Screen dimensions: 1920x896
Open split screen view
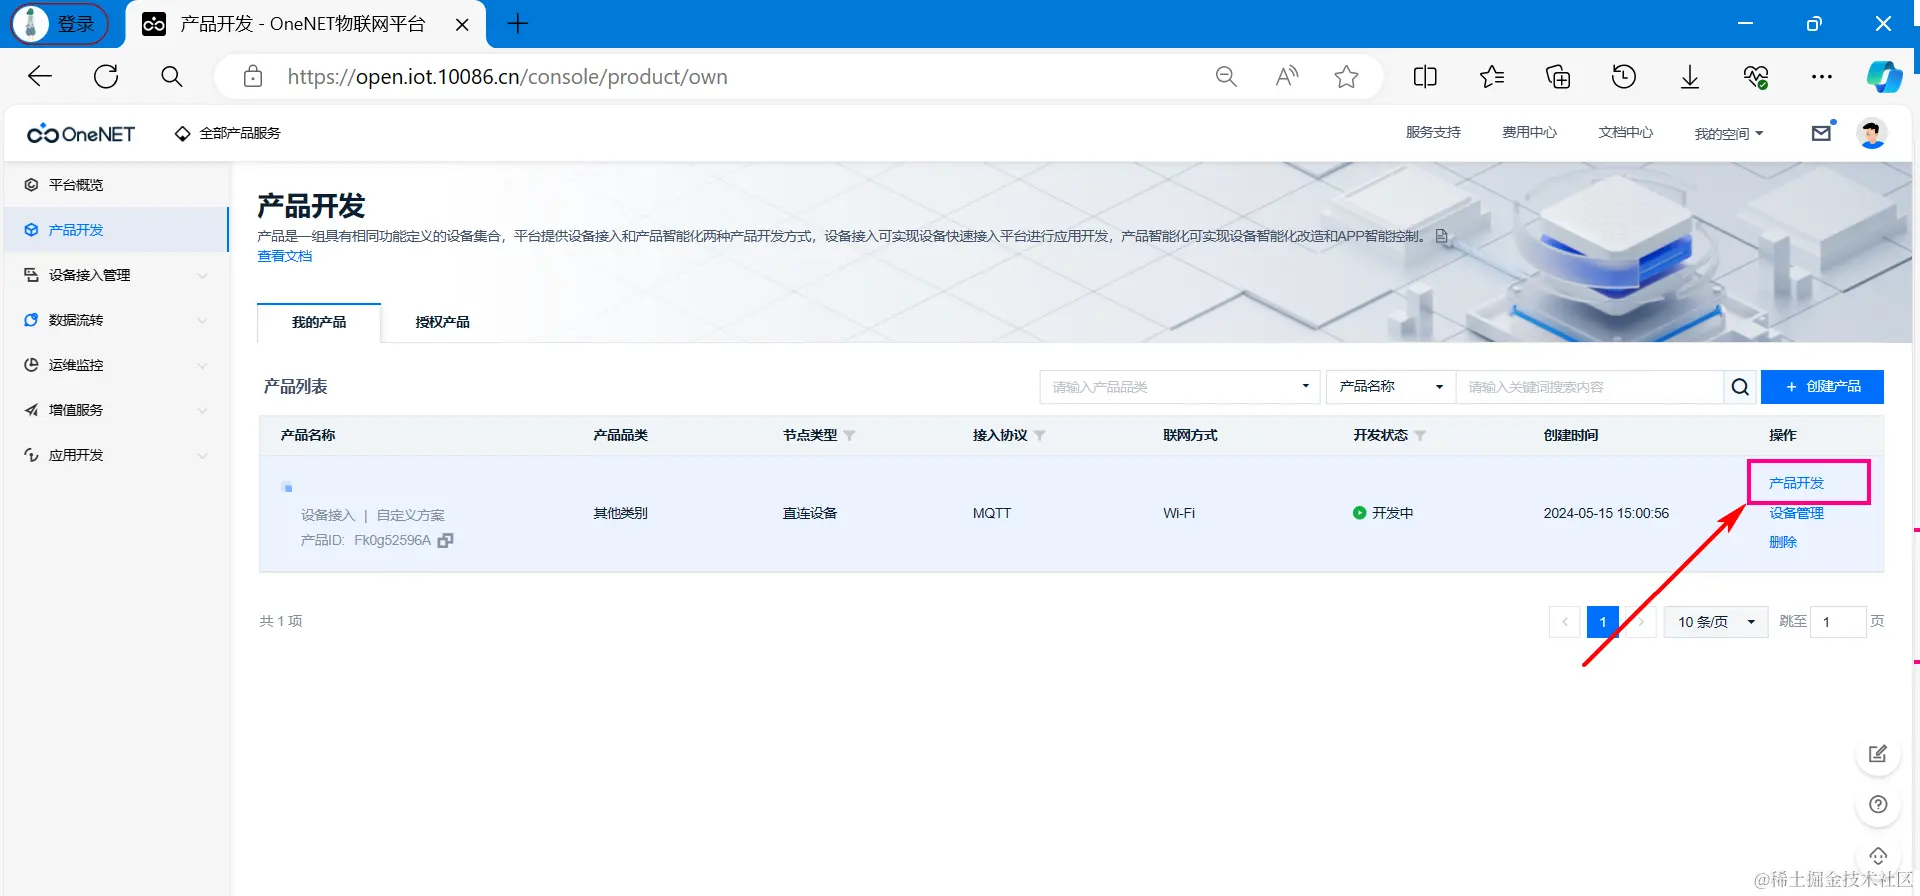tap(1425, 76)
